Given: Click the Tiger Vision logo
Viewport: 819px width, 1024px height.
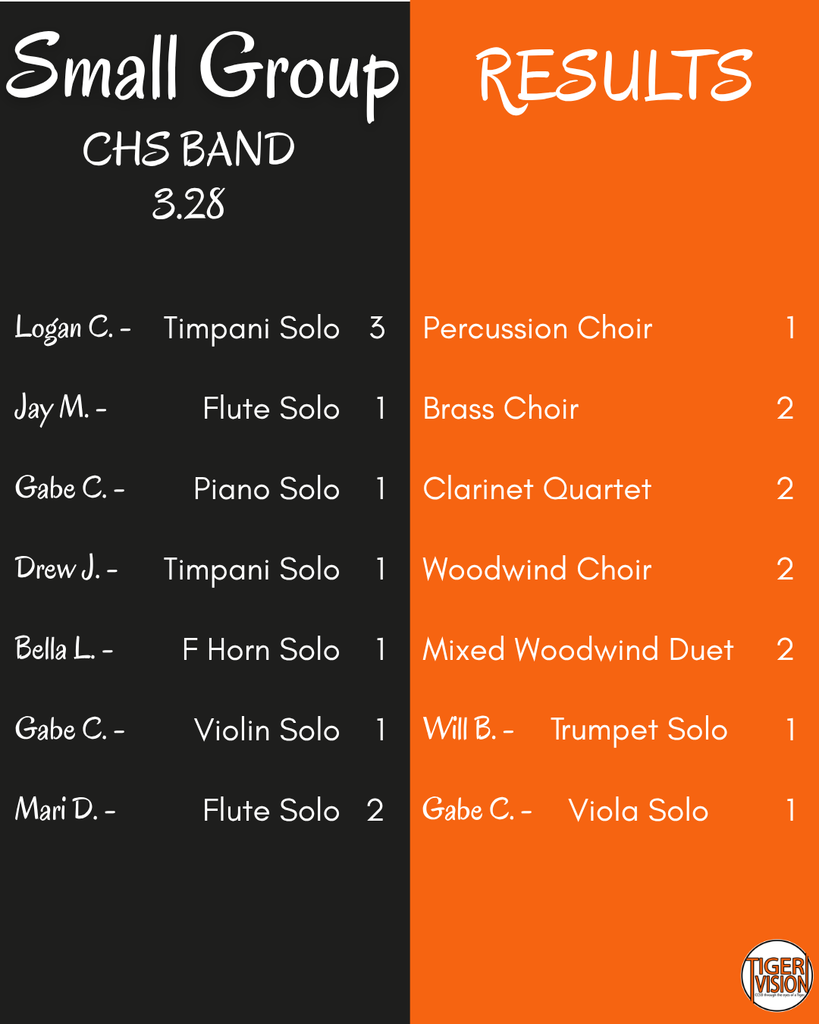Looking at the screenshot, I should coord(776,975).
